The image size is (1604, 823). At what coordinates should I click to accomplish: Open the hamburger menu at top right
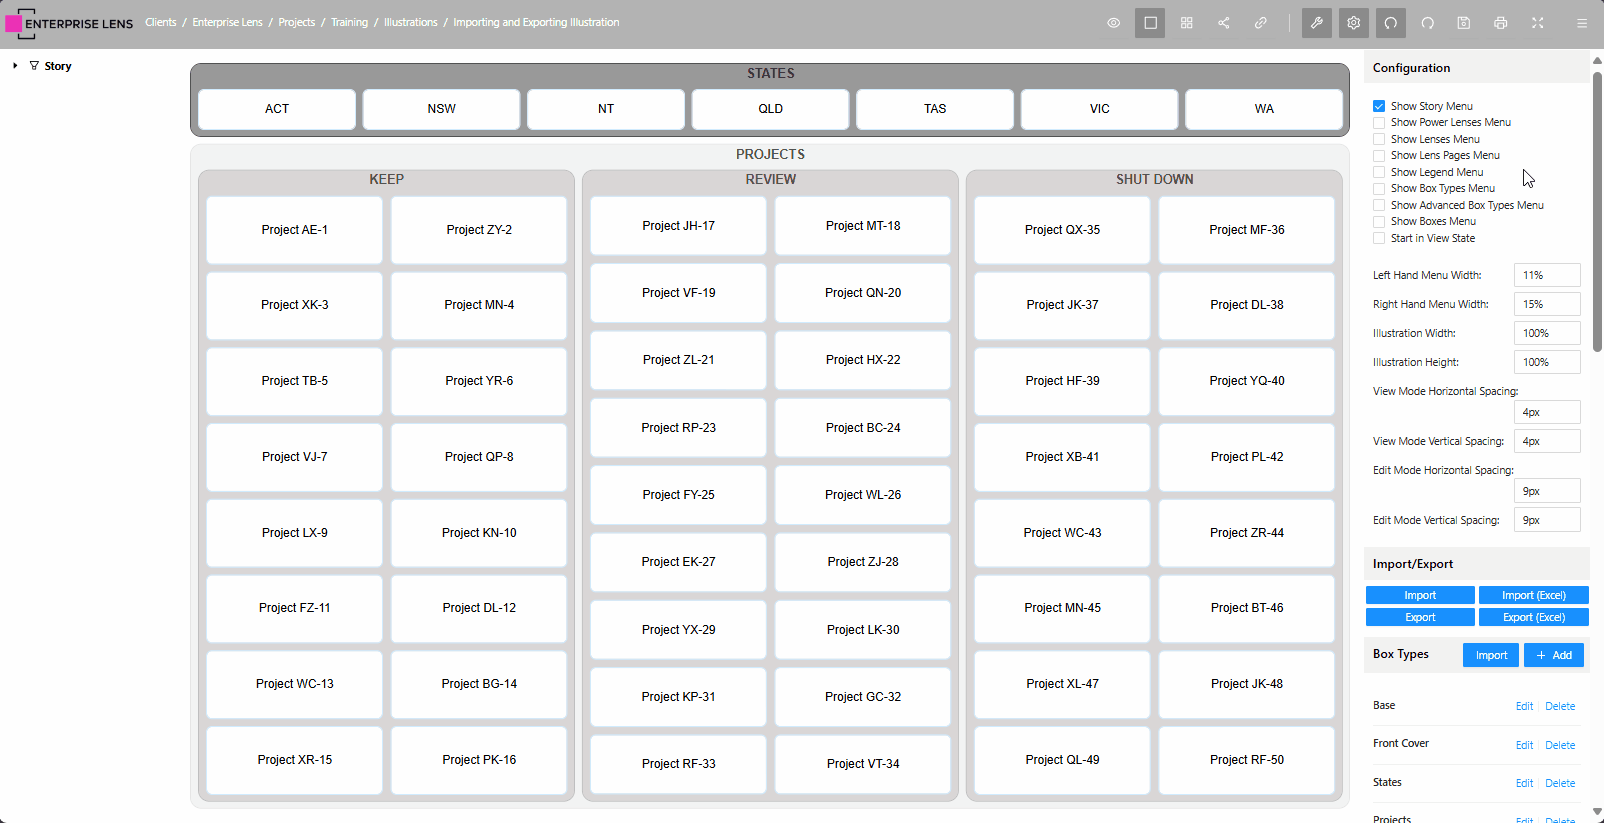point(1582,23)
